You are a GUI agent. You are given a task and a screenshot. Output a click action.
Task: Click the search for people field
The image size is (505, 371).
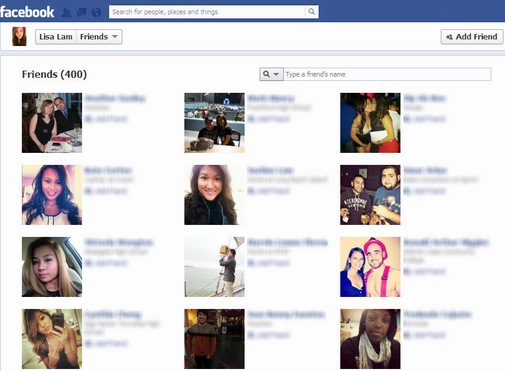[207, 12]
